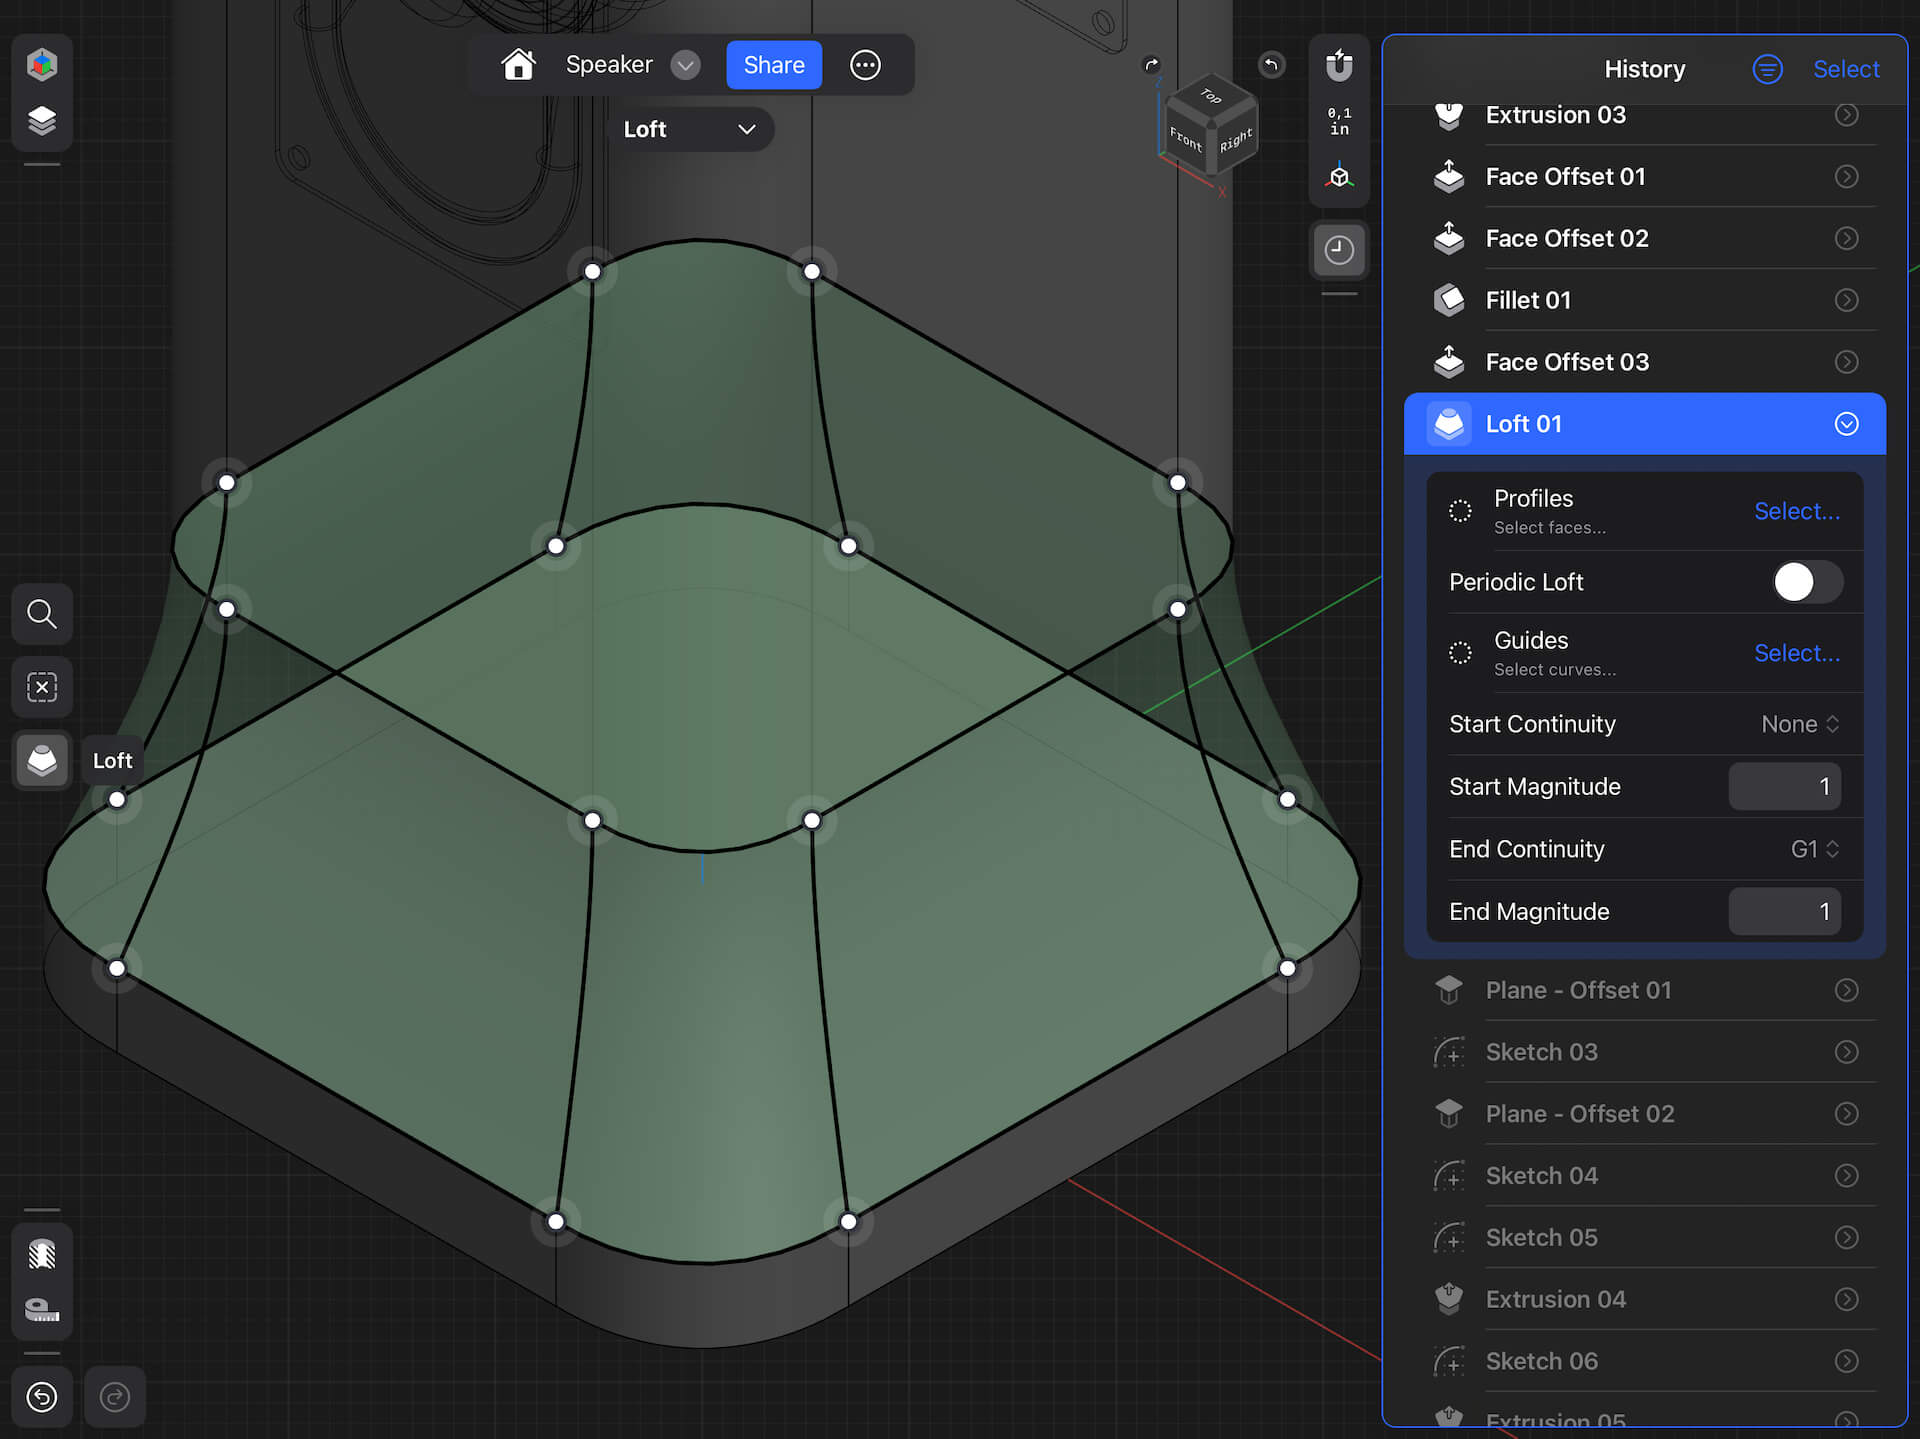Click the deselect X box icon

[42, 688]
